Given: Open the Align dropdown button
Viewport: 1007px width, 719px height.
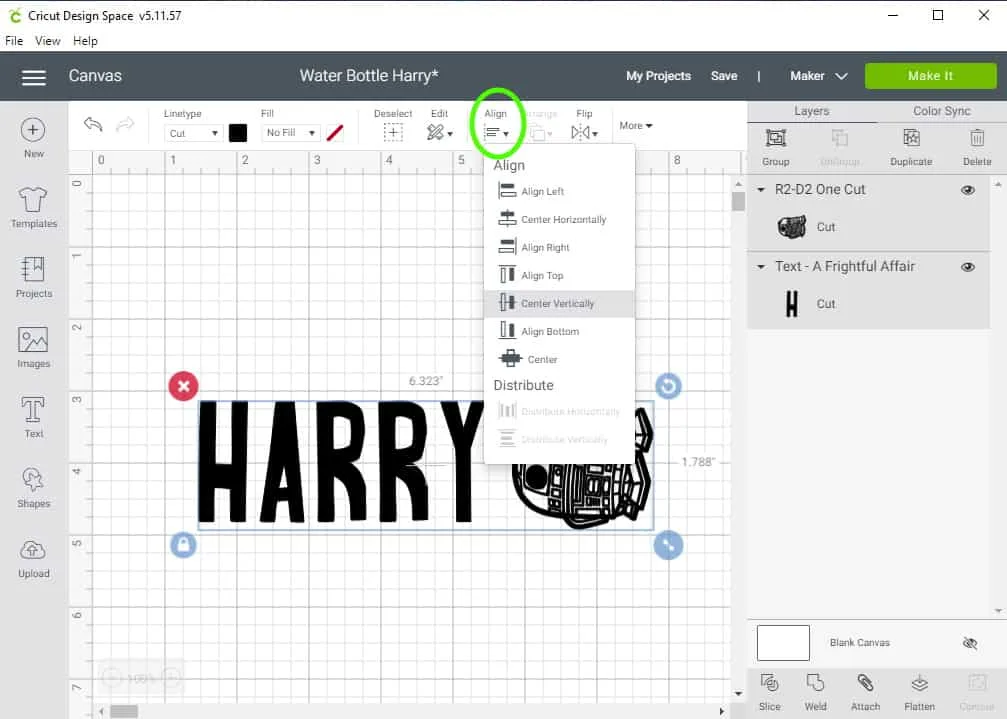Looking at the screenshot, I should (x=496, y=133).
